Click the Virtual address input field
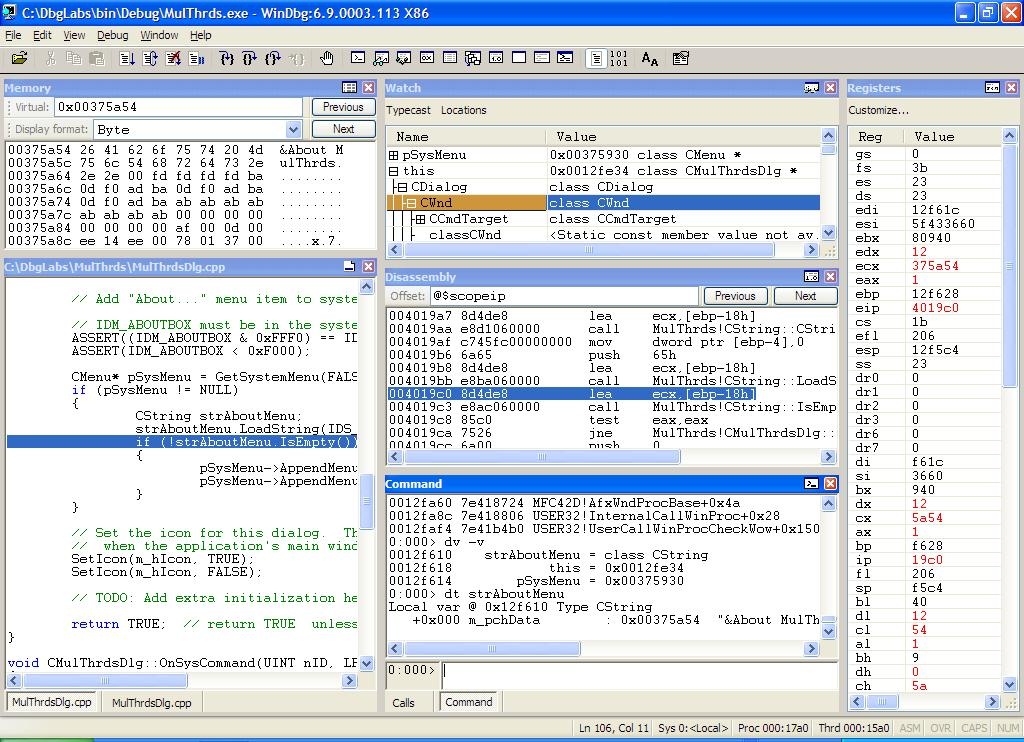Screen dimensions: 1024x742 coord(178,107)
